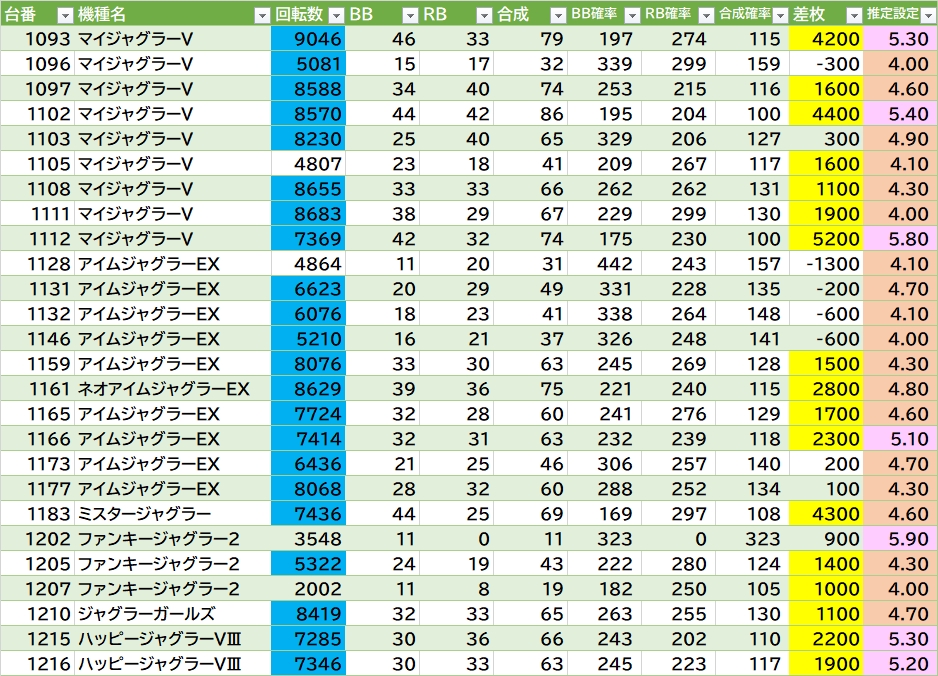938x676 pixels.
Task: Select estimated setting cell 5.90
Action: (900, 539)
